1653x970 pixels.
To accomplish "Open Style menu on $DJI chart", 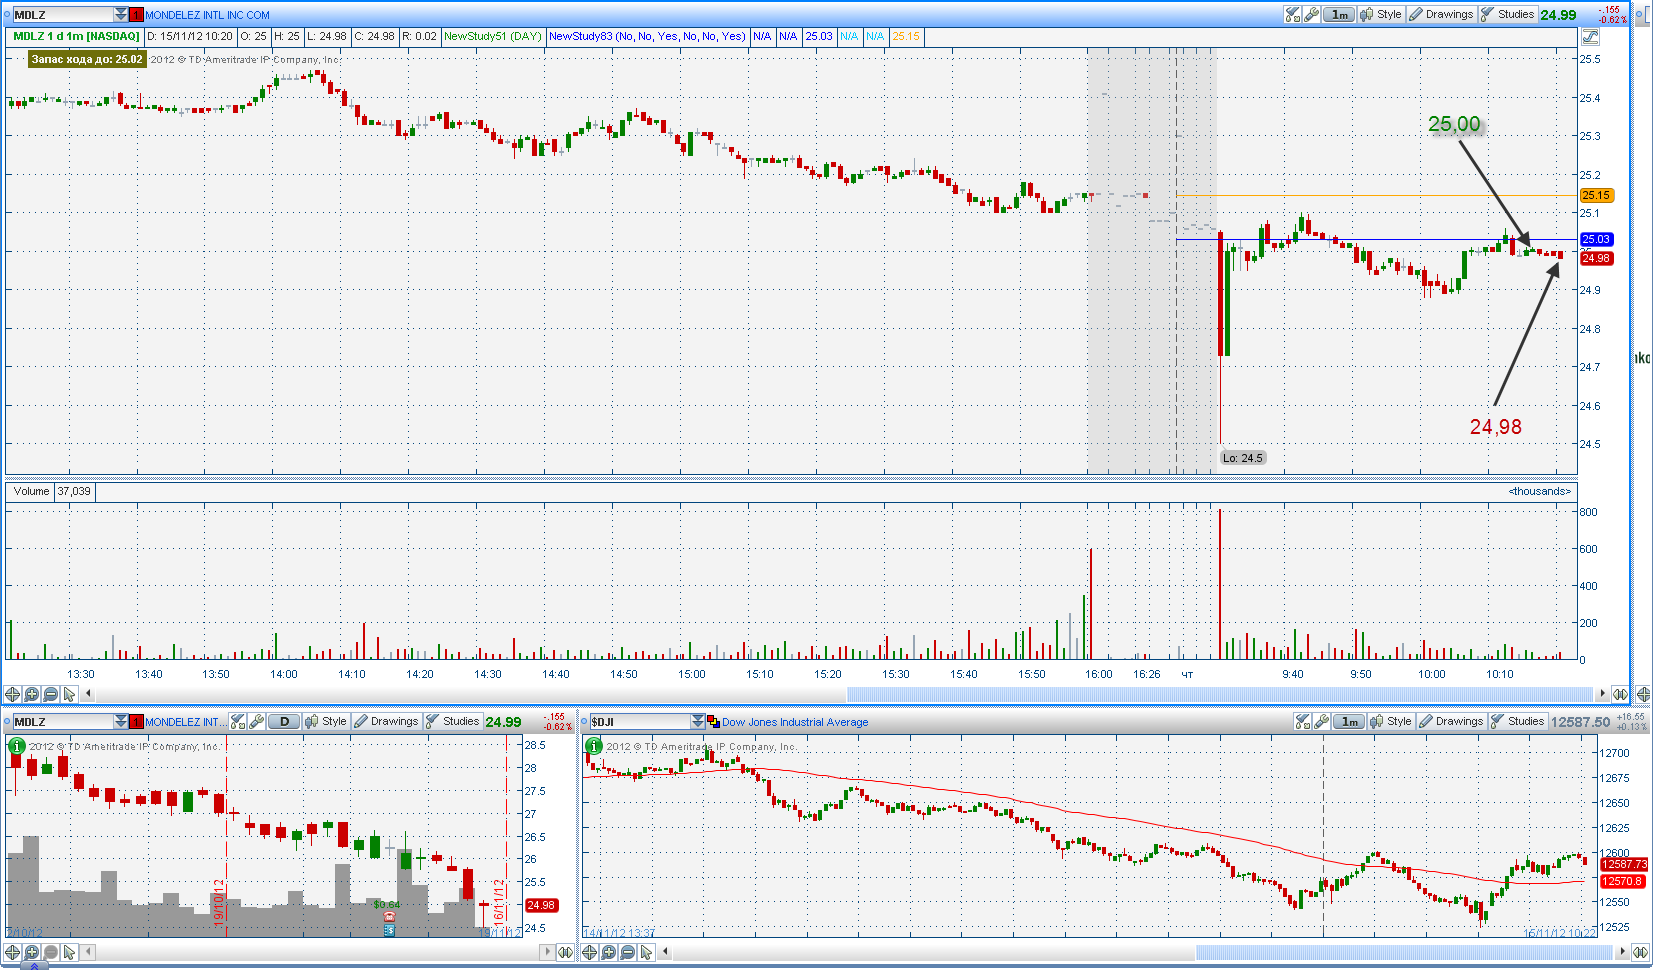I will [x=1391, y=721].
